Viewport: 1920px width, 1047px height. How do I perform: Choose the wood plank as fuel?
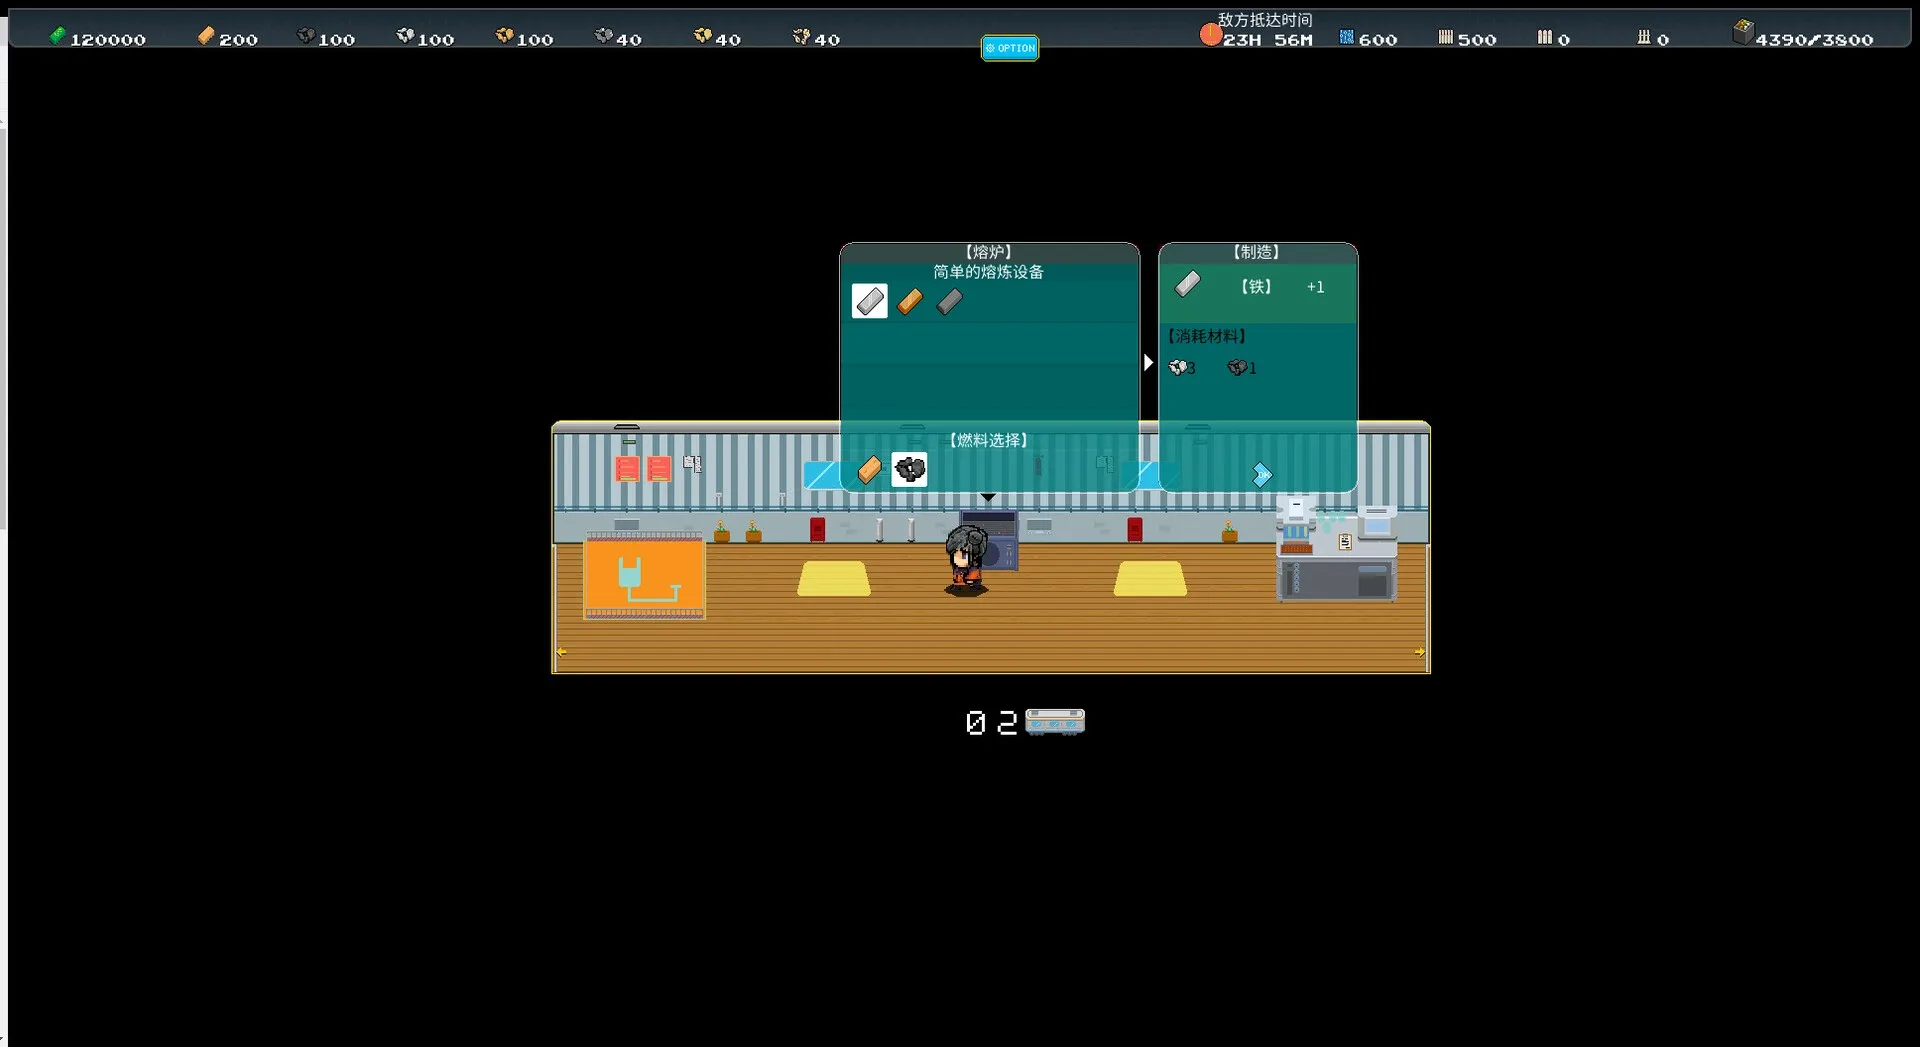click(x=869, y=469)
